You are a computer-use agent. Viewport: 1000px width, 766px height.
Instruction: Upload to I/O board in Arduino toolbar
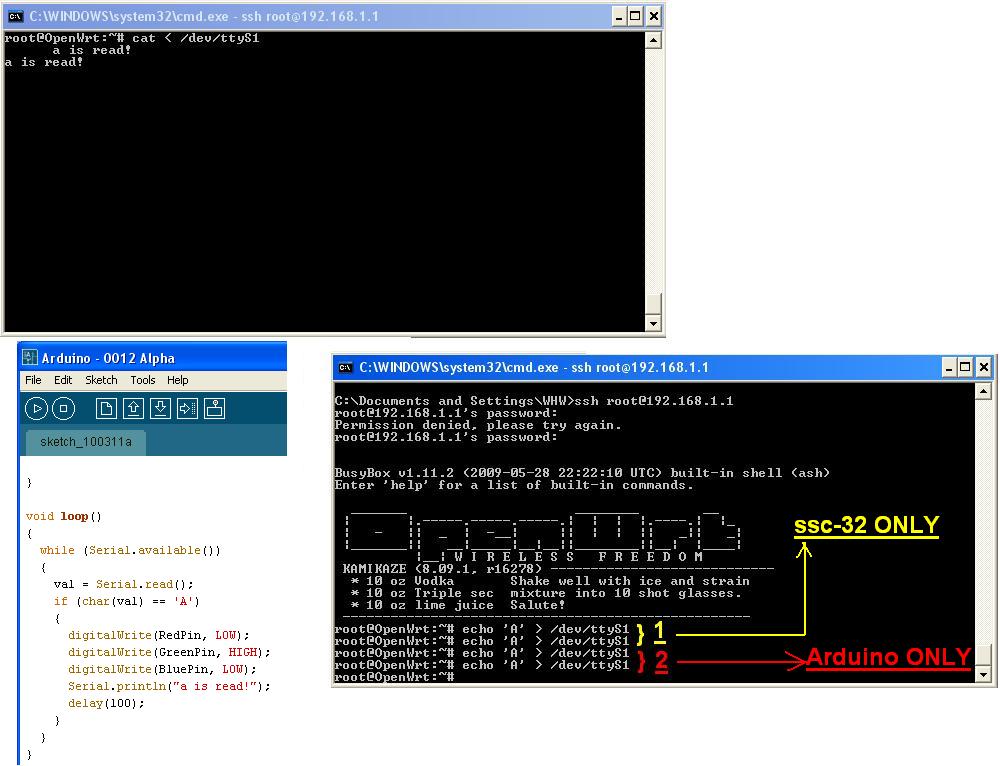coord(188,409)
